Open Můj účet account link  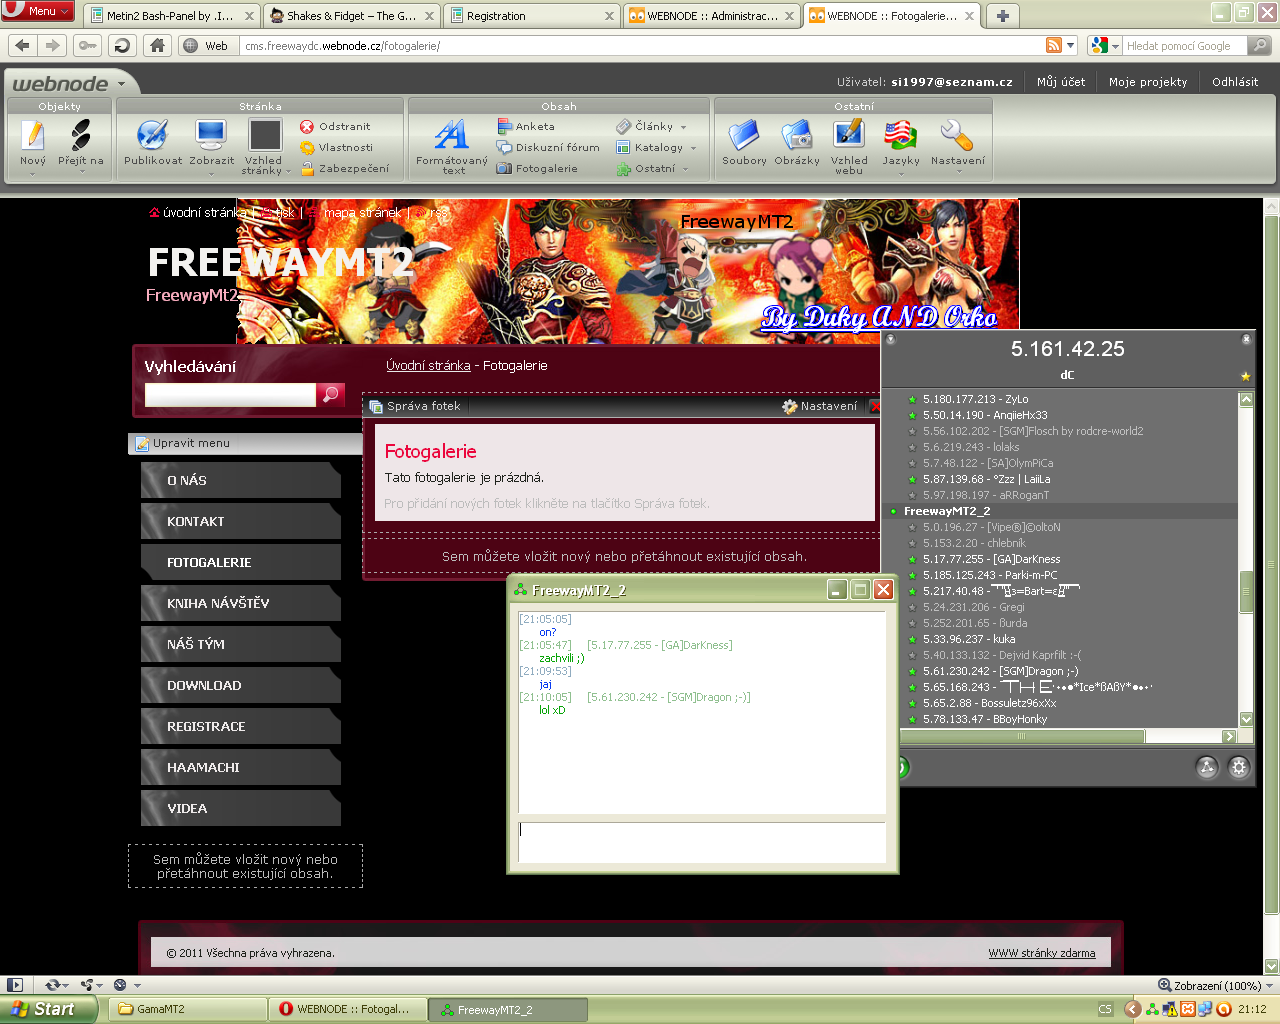pyautogui.click(x=1060, y=82)
